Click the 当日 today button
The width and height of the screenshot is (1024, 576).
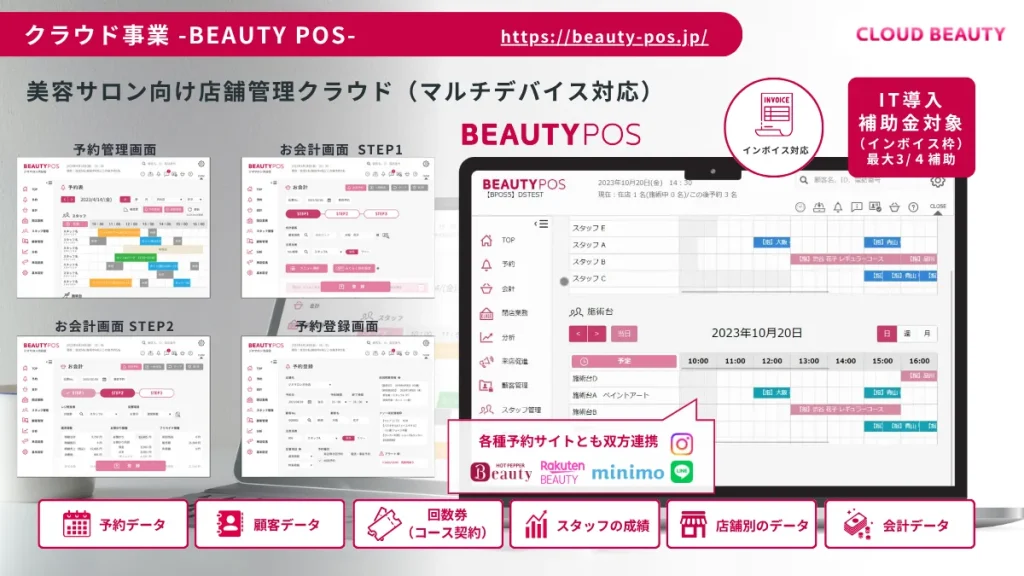(x=624, y=334)
